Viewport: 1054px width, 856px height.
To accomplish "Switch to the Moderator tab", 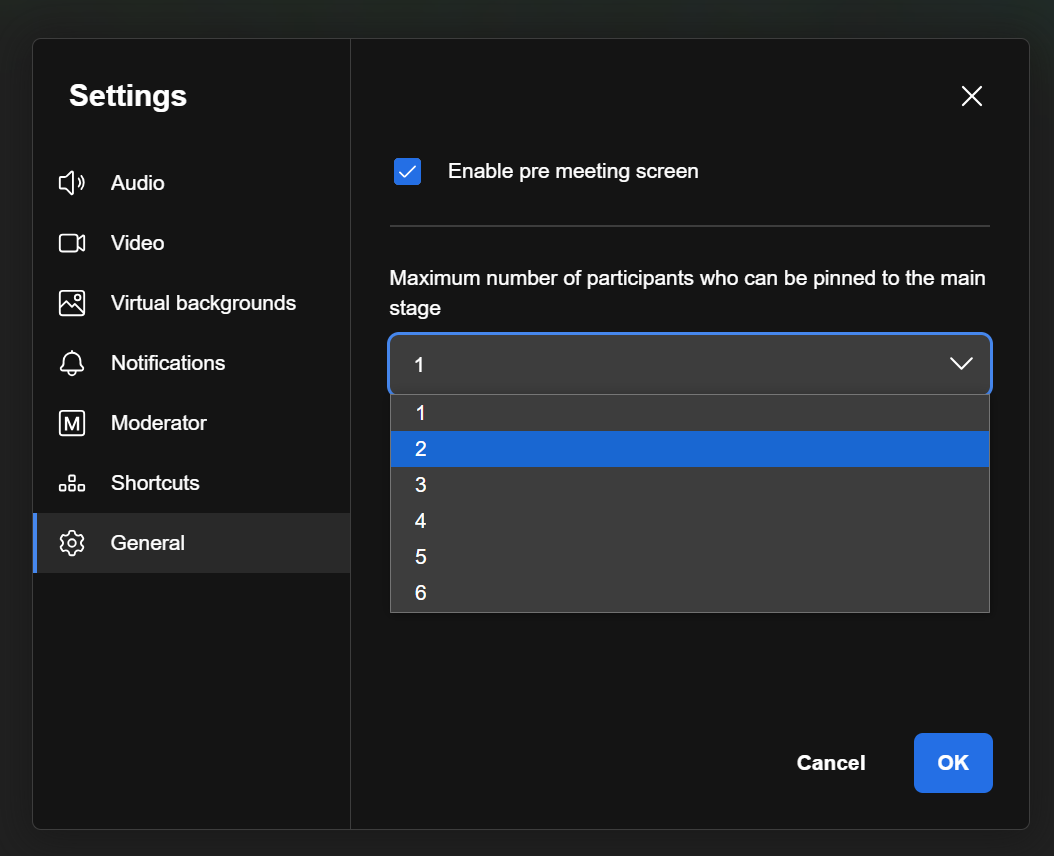I will (x=158, y=423).
